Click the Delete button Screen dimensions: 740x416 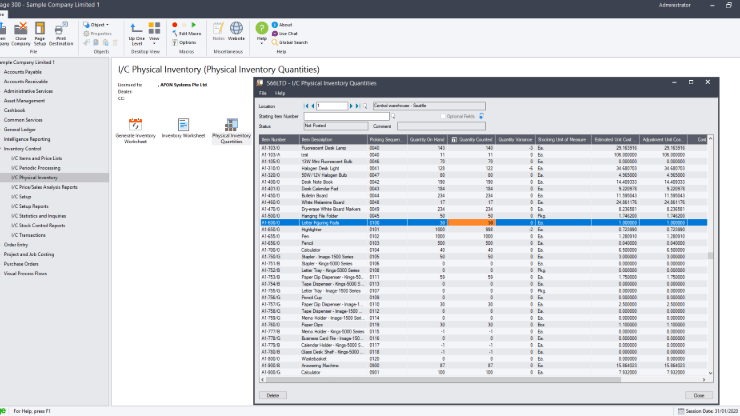pyautogui.click(x=273, y=395)
